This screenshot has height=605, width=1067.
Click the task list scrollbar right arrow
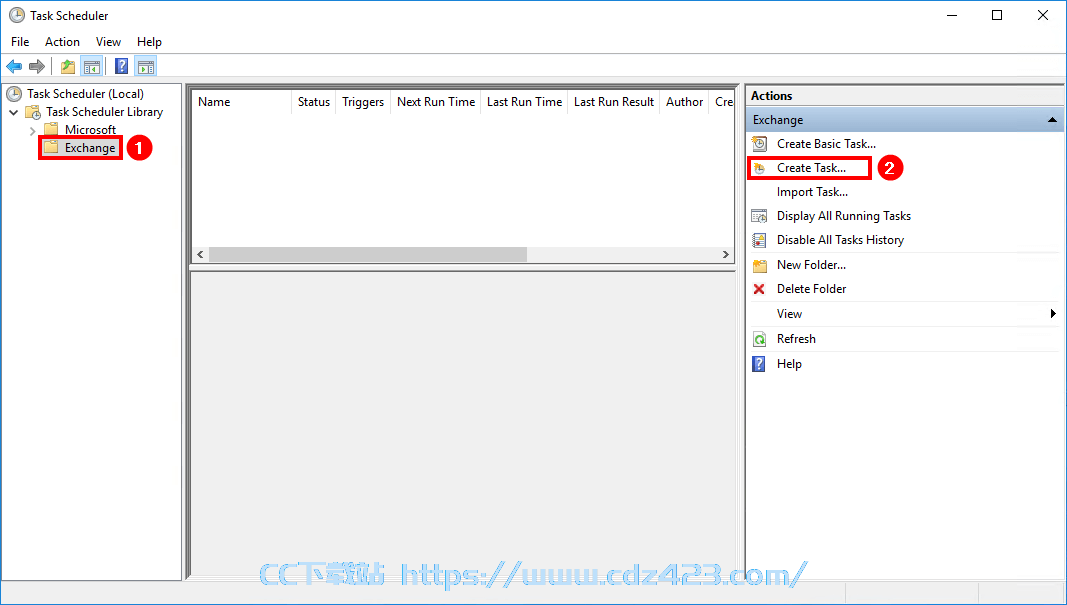[x=725, y=255]
